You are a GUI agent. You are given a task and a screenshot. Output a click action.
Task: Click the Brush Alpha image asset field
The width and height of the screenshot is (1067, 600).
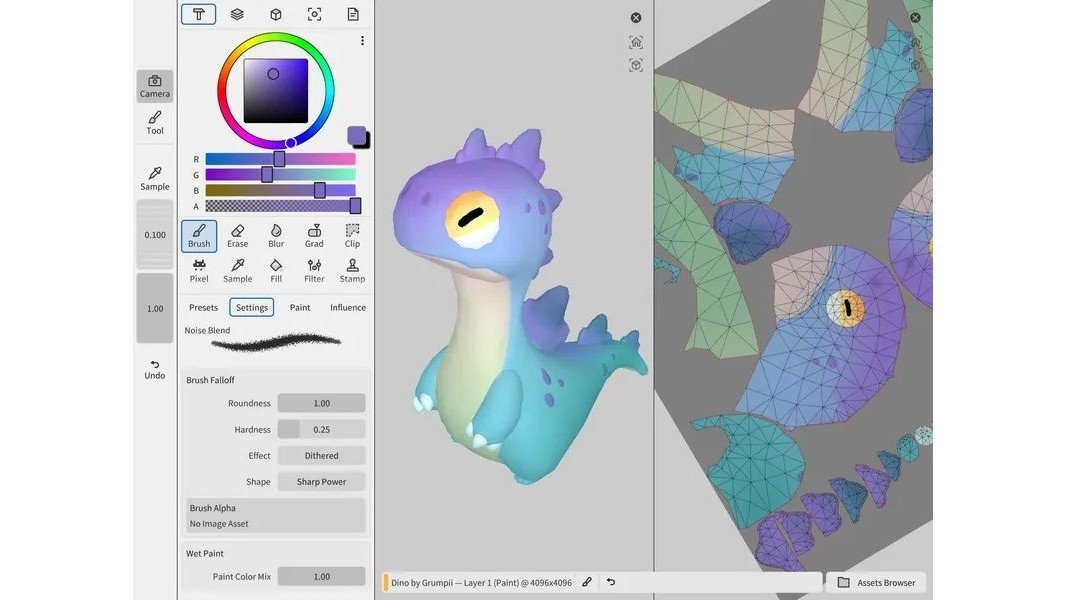tap(275, 516)
